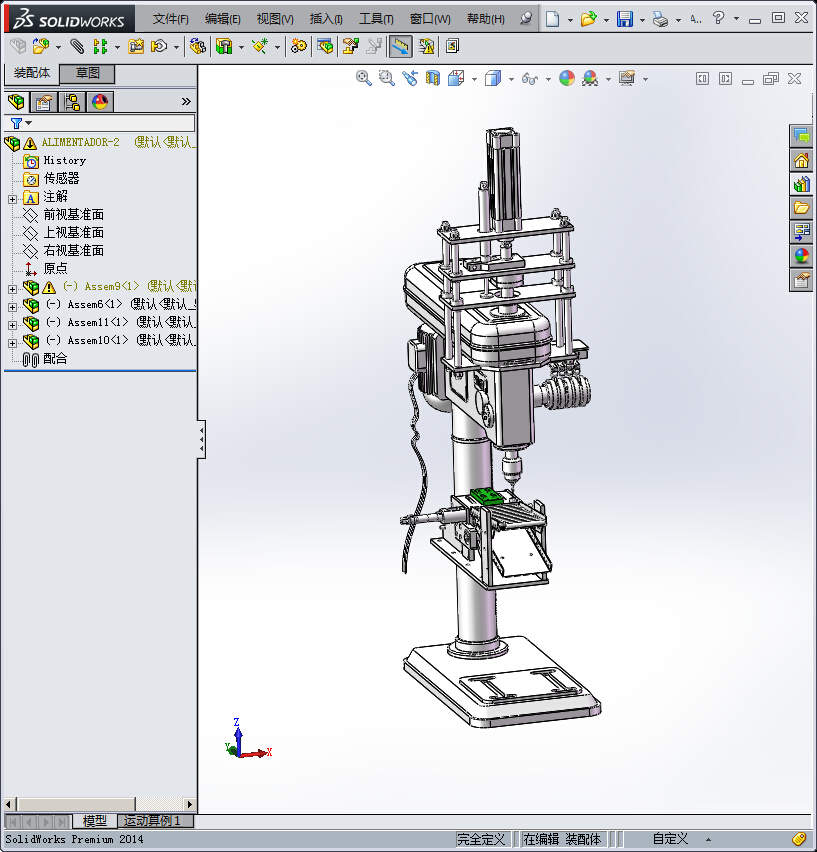Open the FeatureManager design tree tab
Screen dimensions: 817x852
(16, 101)
